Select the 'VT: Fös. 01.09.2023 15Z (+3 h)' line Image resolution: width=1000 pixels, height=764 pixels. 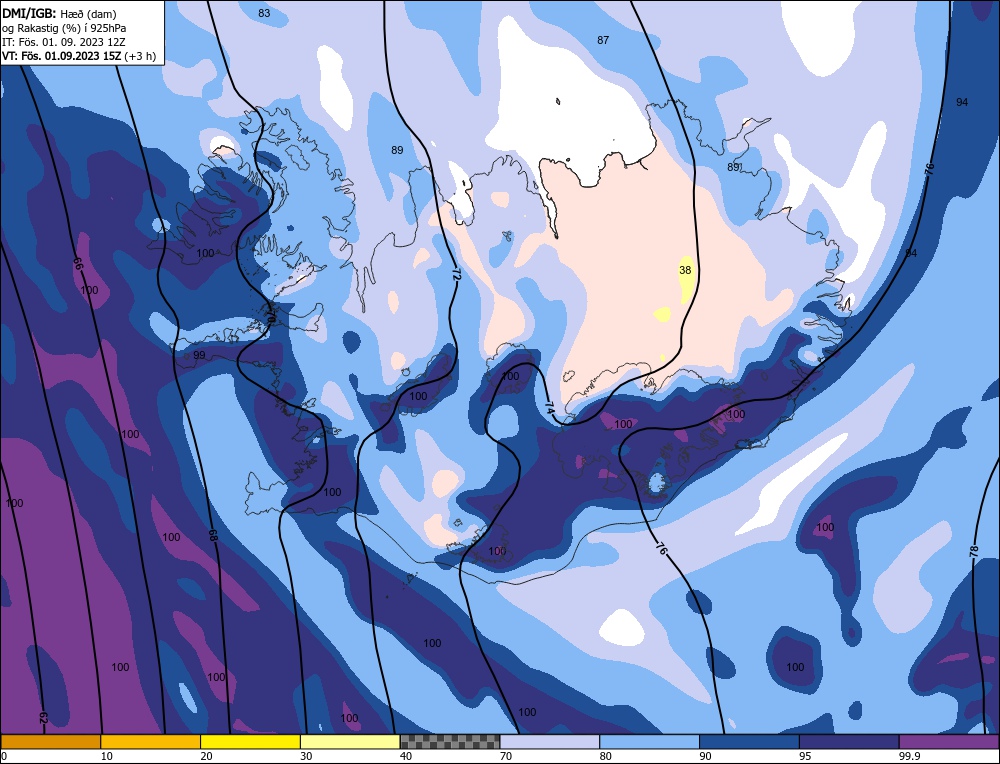click(79, 56)
